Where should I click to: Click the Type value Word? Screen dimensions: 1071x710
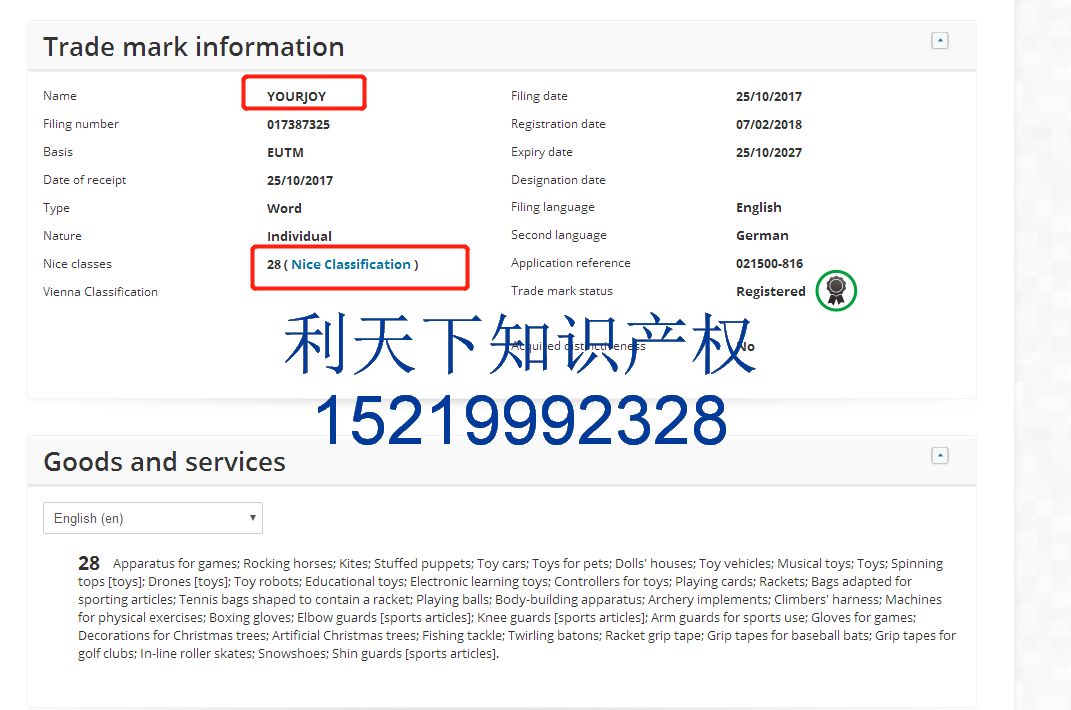tap(284, 208)
